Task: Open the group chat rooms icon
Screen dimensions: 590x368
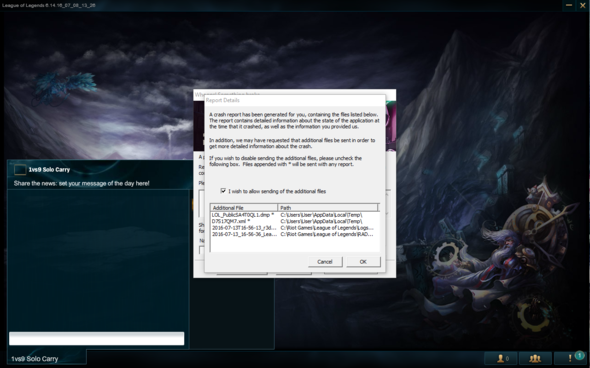Action: click(x=535, y=358)
